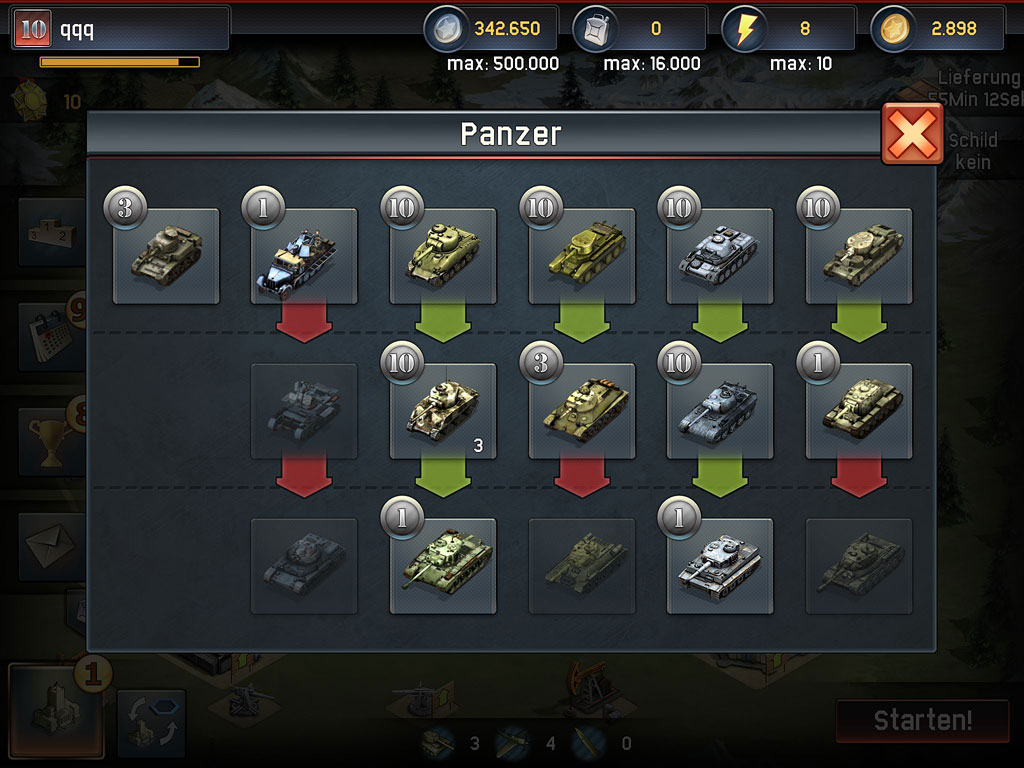
Task: Tap the lightning bolt energy icon
Action: 745,29
